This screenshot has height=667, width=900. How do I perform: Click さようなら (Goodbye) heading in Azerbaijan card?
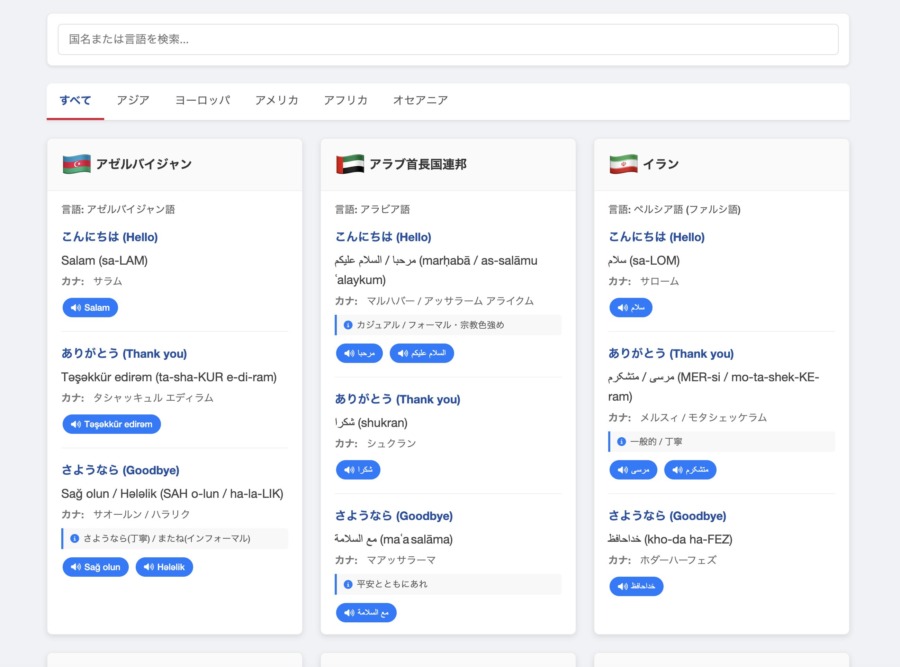pos(121,470)
